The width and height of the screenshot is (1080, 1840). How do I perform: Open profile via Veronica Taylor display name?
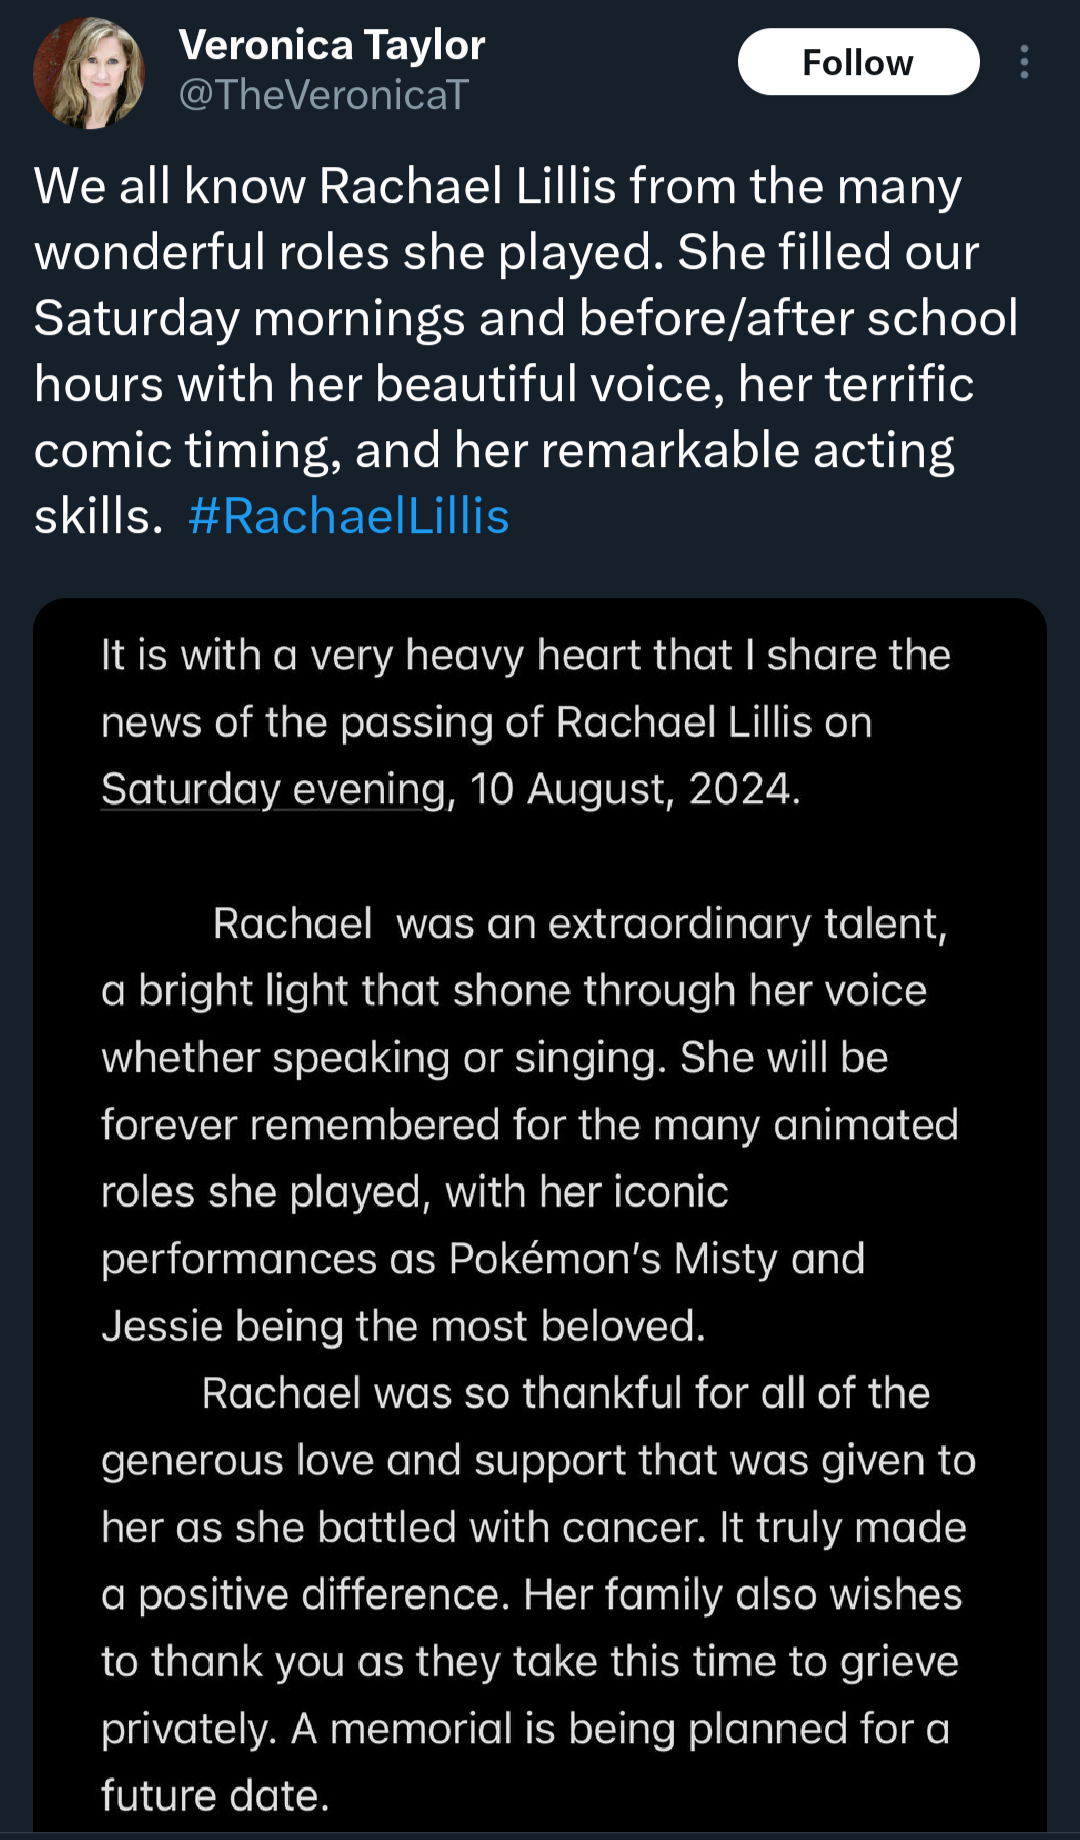pos(331,45)
